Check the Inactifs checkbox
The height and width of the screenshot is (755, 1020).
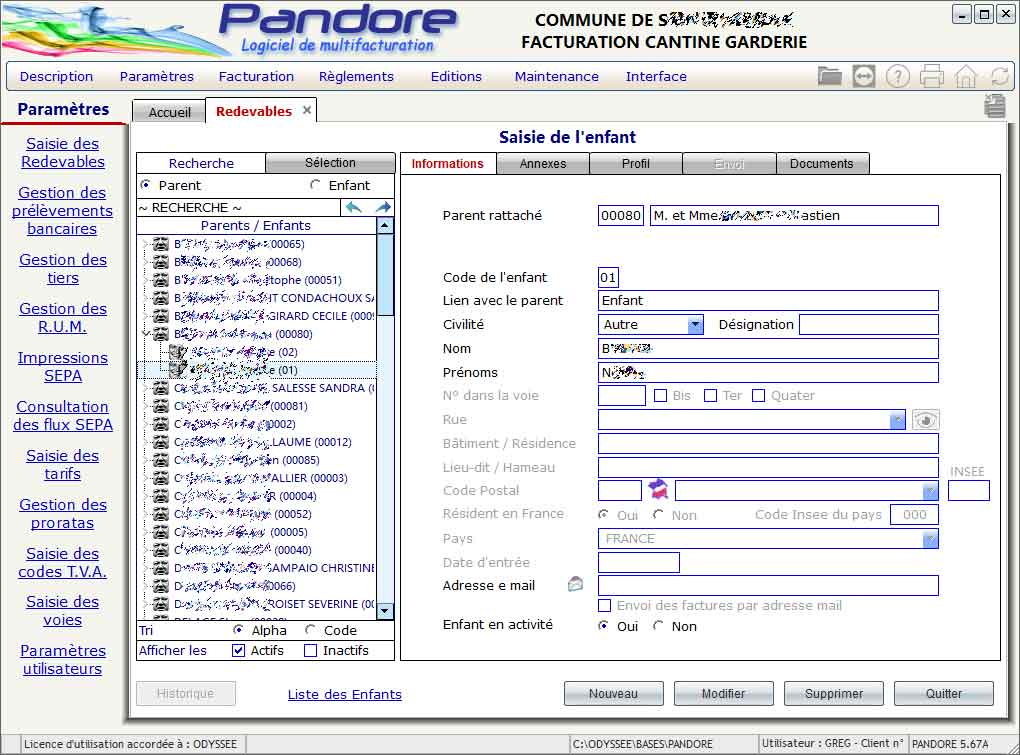pos(310,650)
